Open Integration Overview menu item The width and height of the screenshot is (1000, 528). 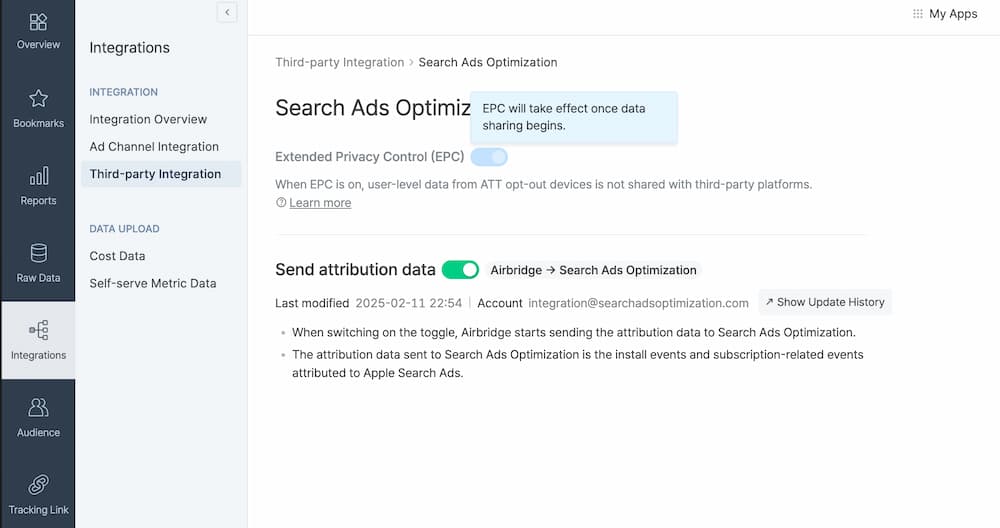click(148, 119)
